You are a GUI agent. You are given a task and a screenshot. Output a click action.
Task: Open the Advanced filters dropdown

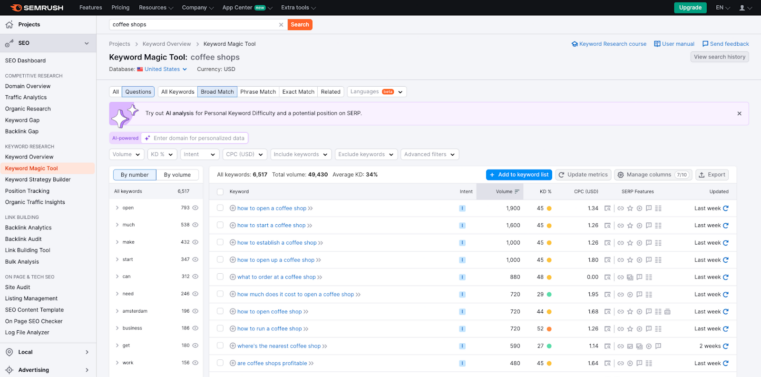coord(430,154)
